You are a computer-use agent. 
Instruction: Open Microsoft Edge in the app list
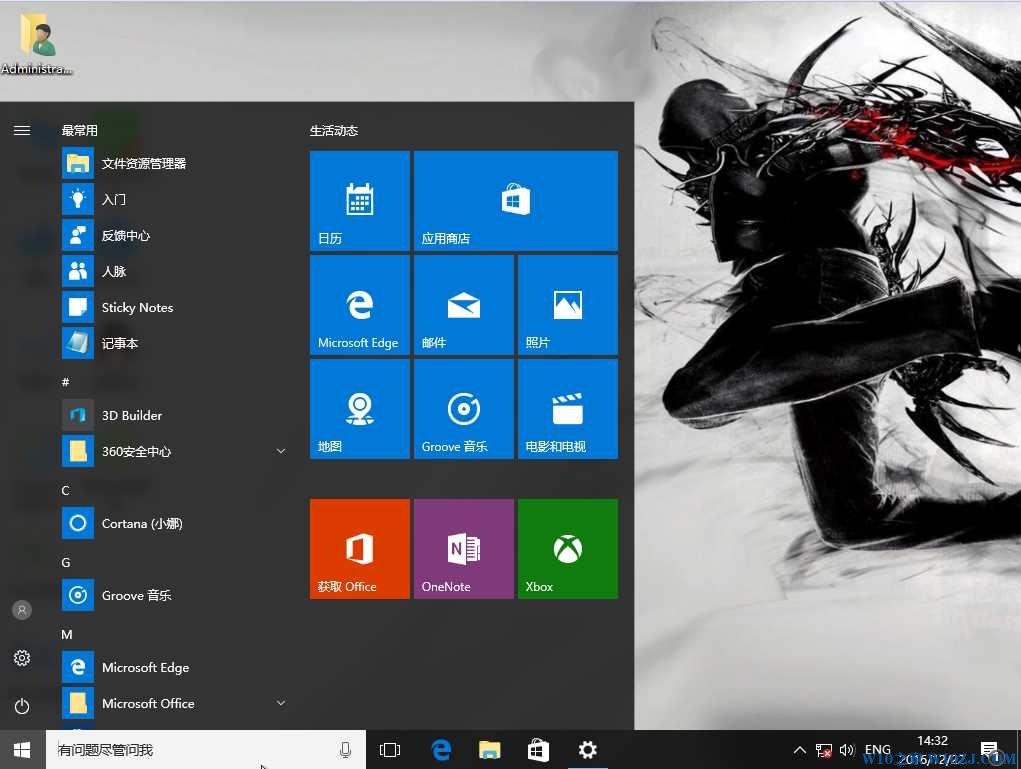175,667
